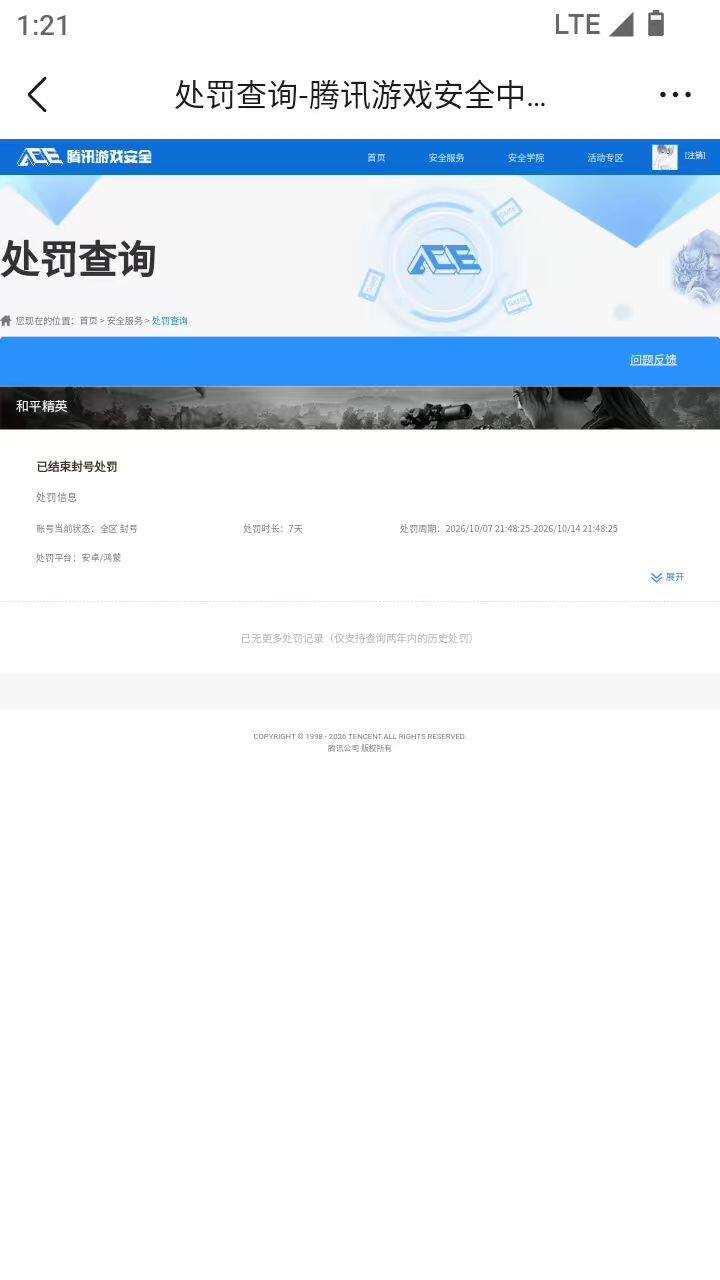The height and width of the screenshot is (1280, 720).
Task: Click the 处罚周期 date range text
Action: point(508,528)
